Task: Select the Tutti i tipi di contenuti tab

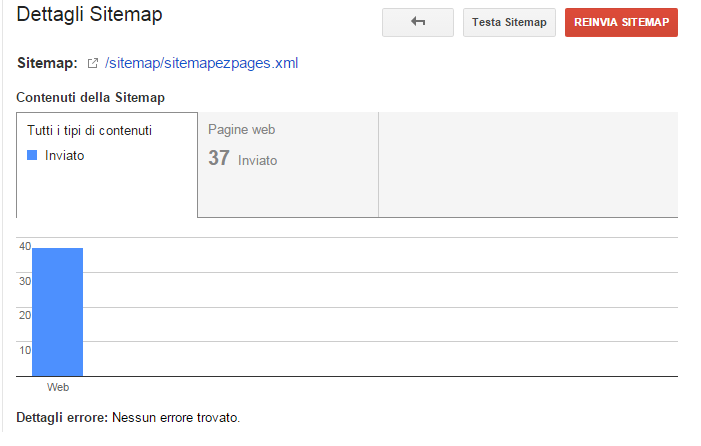Action: click(x=107, y=165)
